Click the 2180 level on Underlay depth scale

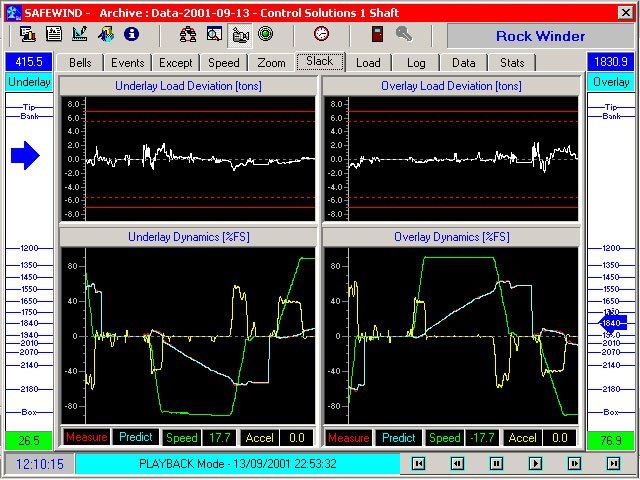[29, 389]
